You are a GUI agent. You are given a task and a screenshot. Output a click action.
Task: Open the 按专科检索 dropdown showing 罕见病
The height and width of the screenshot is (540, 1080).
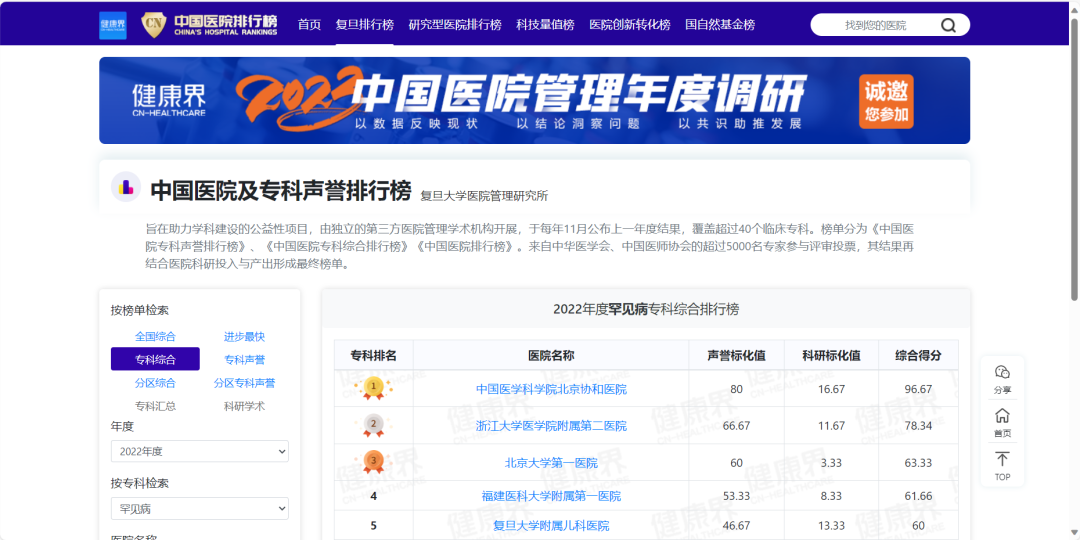tap(200, 509)
